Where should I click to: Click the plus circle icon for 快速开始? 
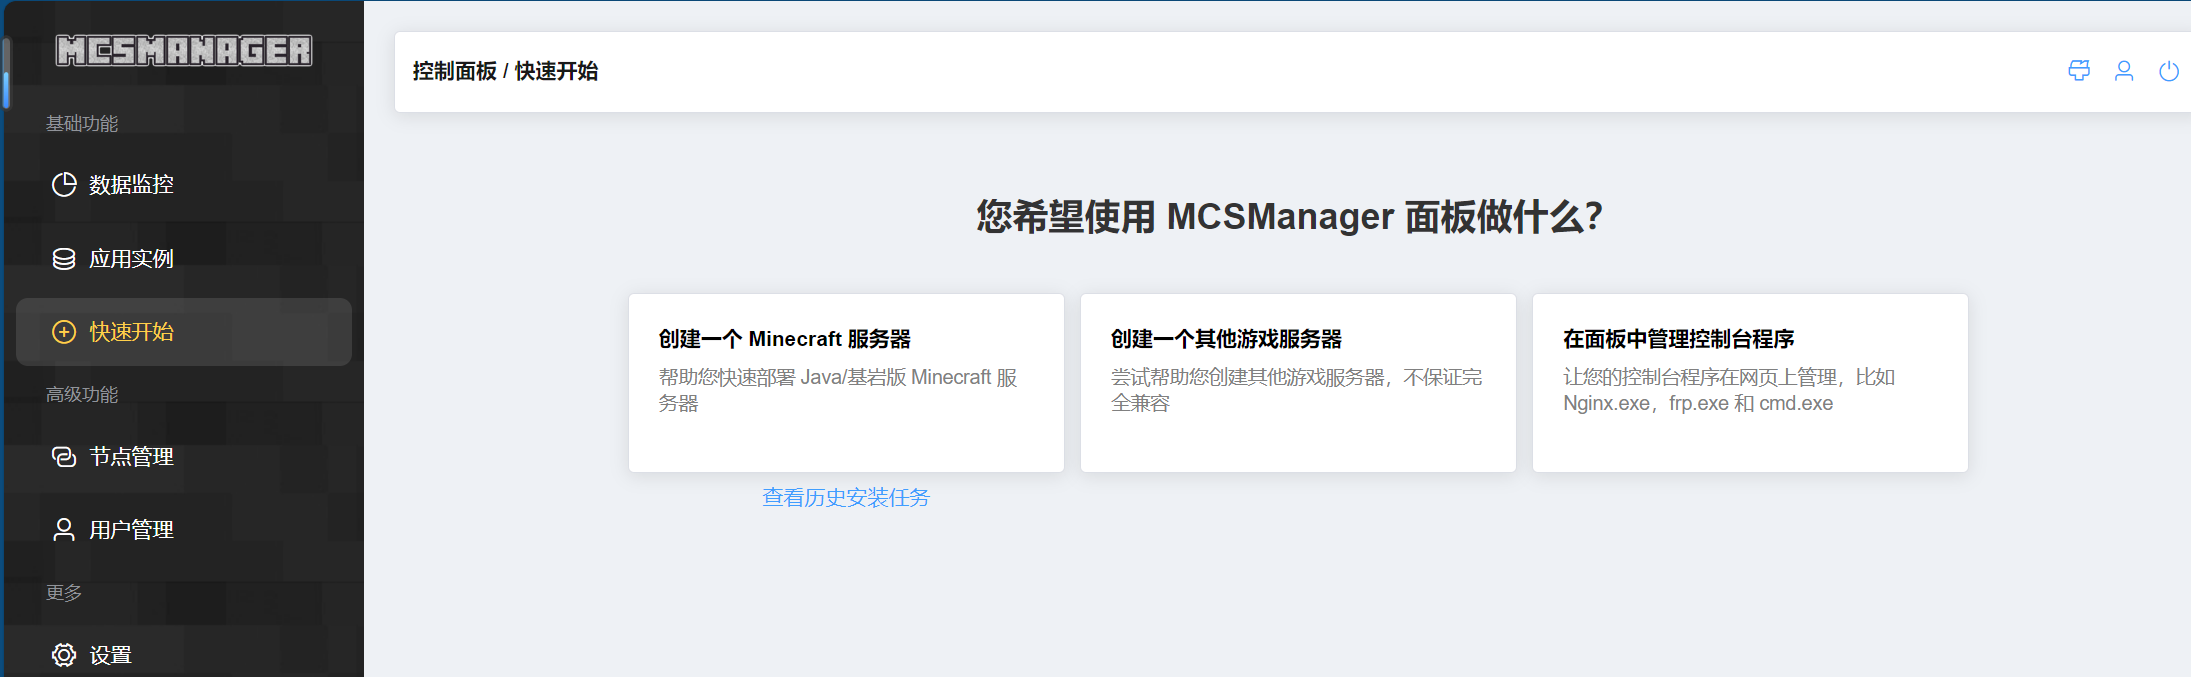64,332
